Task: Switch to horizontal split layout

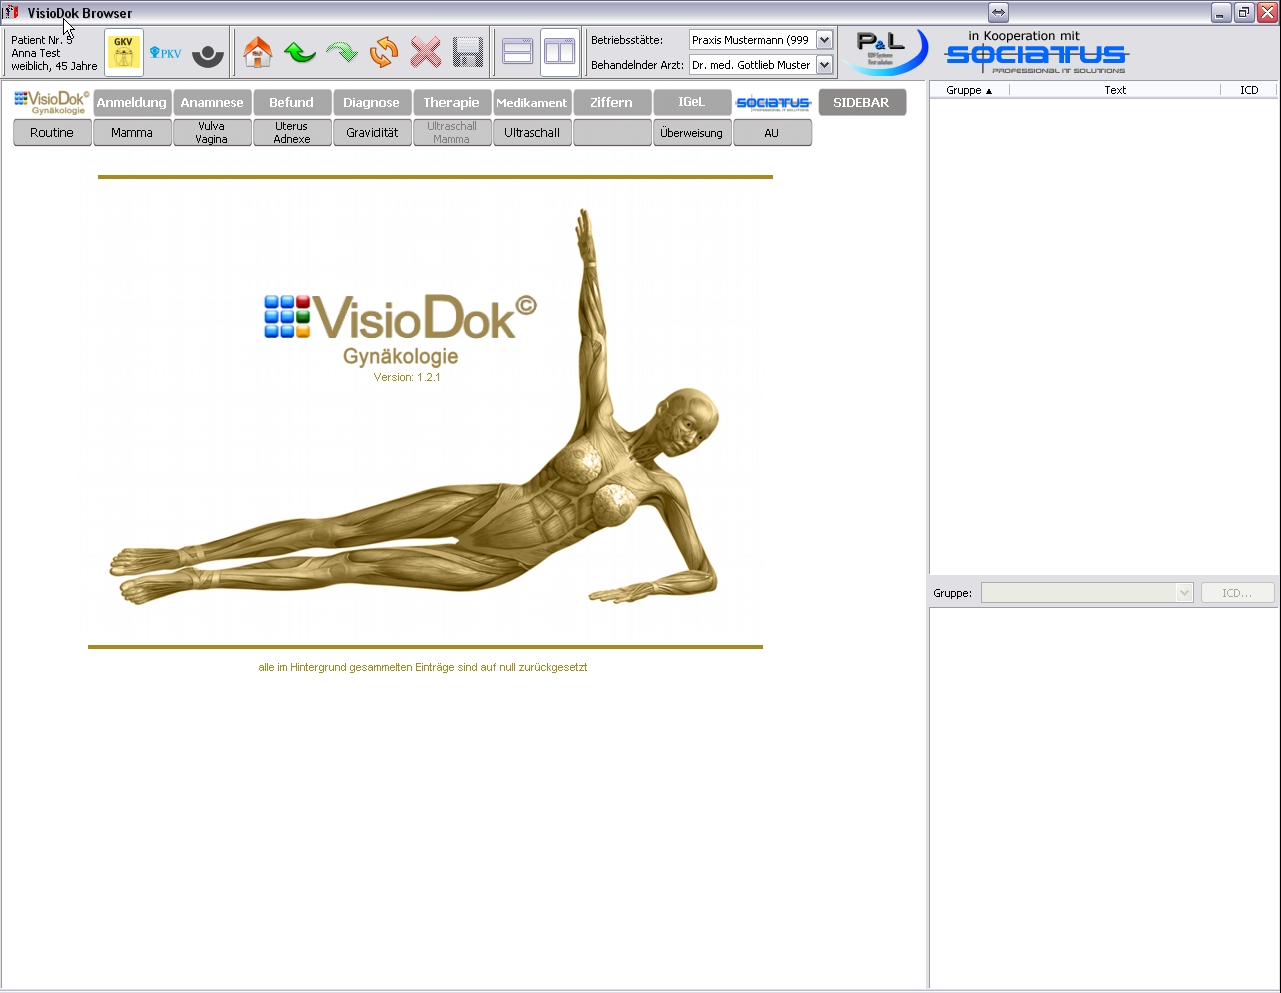Action: click(517, 52)
